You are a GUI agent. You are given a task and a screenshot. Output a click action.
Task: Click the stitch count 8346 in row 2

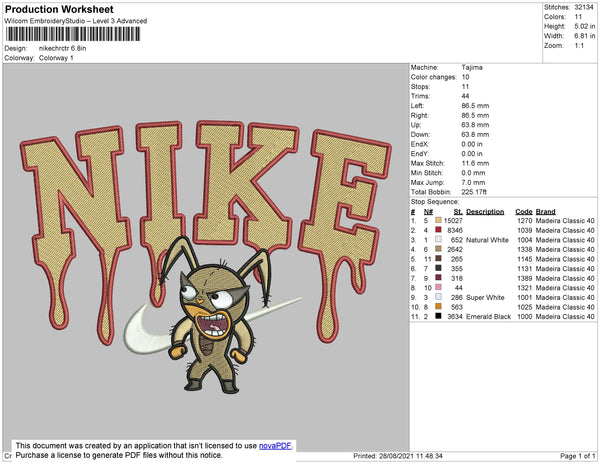(455, 230)
